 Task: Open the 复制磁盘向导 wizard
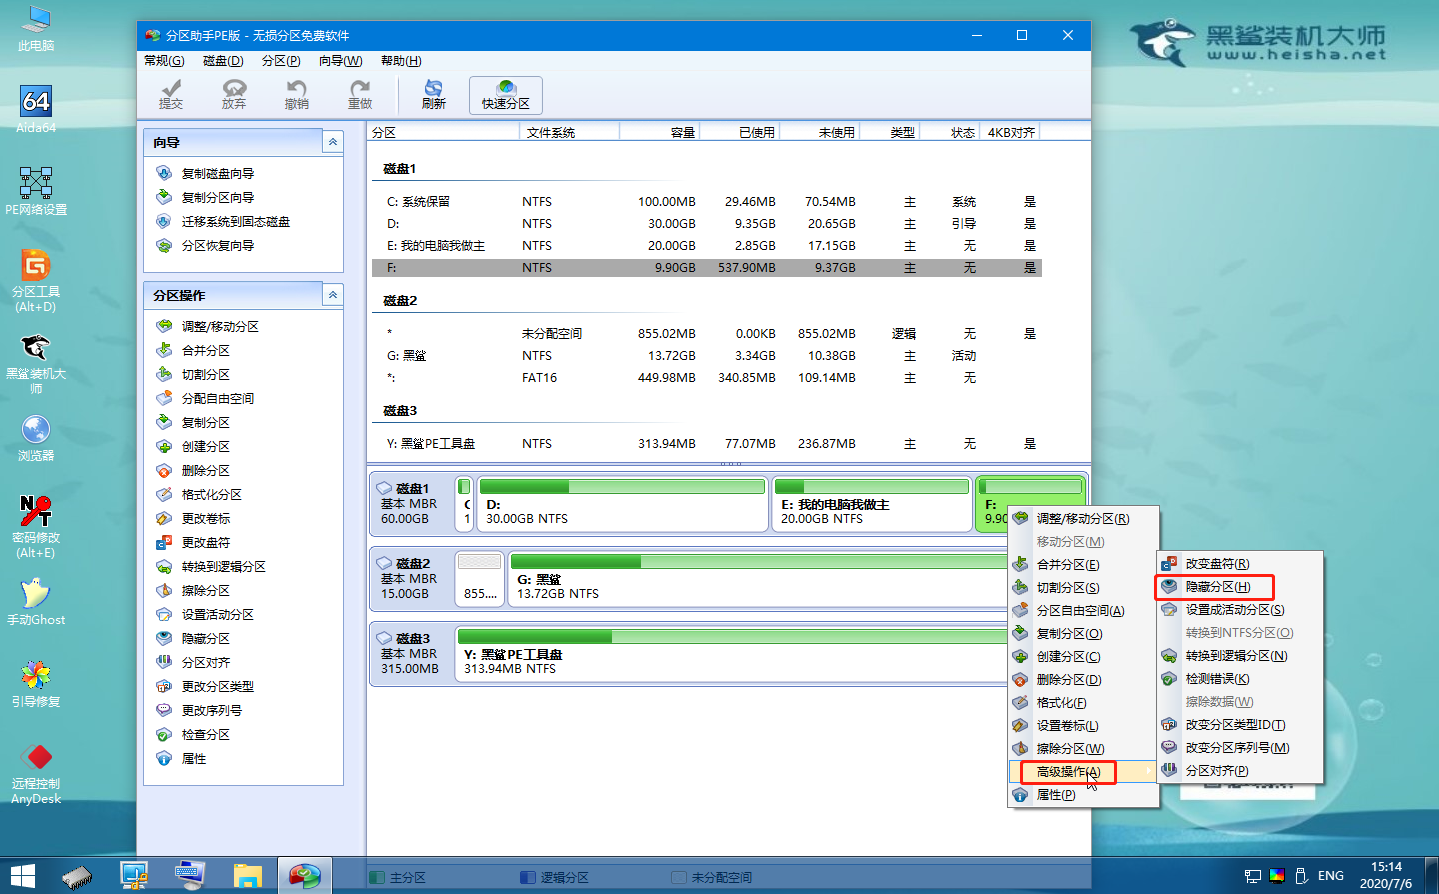click(217, 173)
